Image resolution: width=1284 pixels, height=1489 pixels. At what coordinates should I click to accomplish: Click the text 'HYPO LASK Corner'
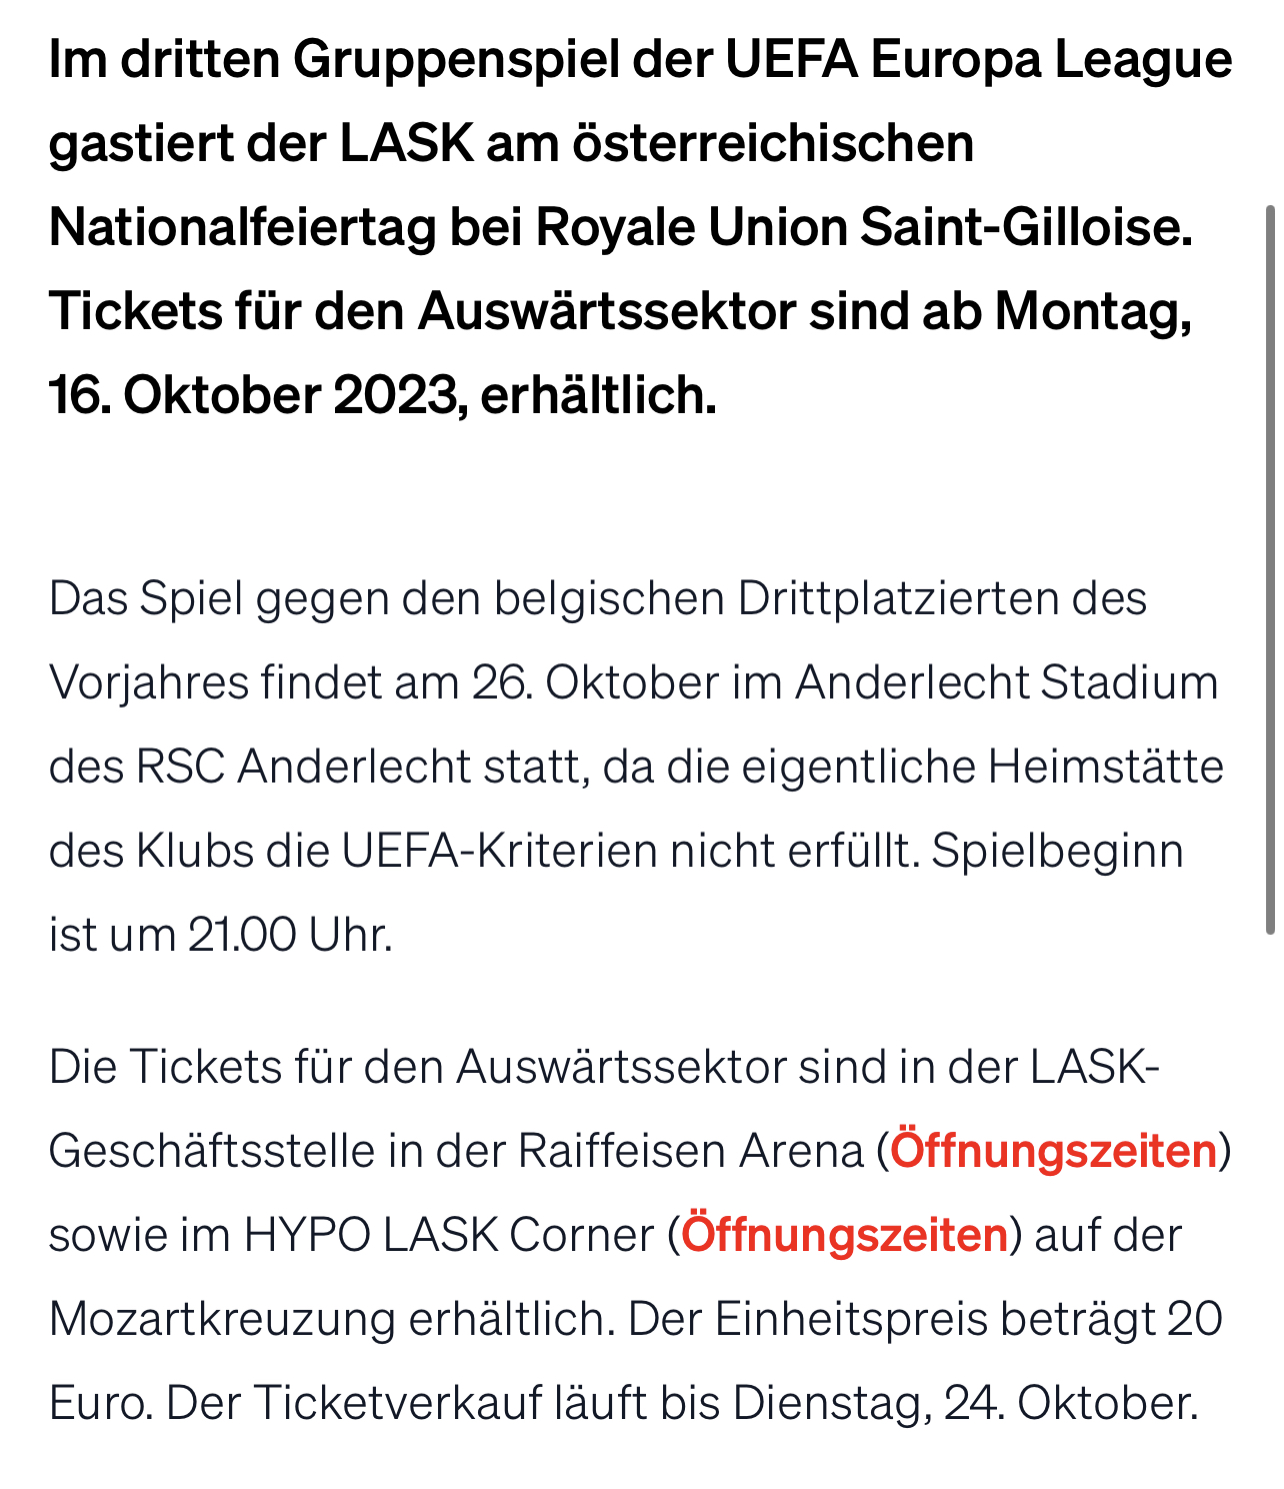(x=448, y=1235)
